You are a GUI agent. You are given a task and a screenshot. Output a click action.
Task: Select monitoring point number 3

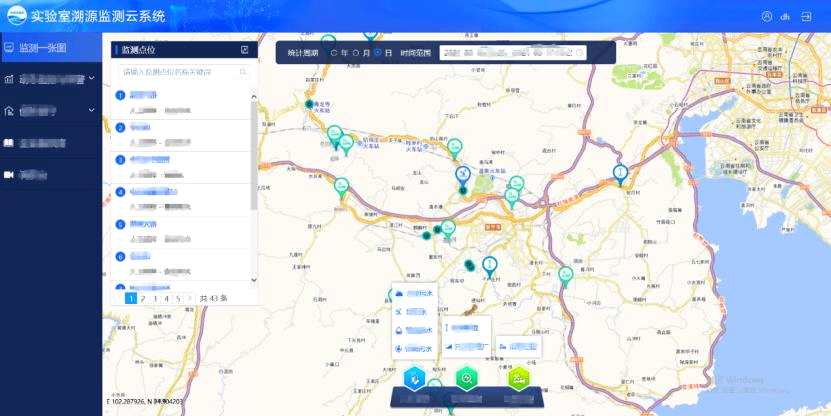(180, 167)
